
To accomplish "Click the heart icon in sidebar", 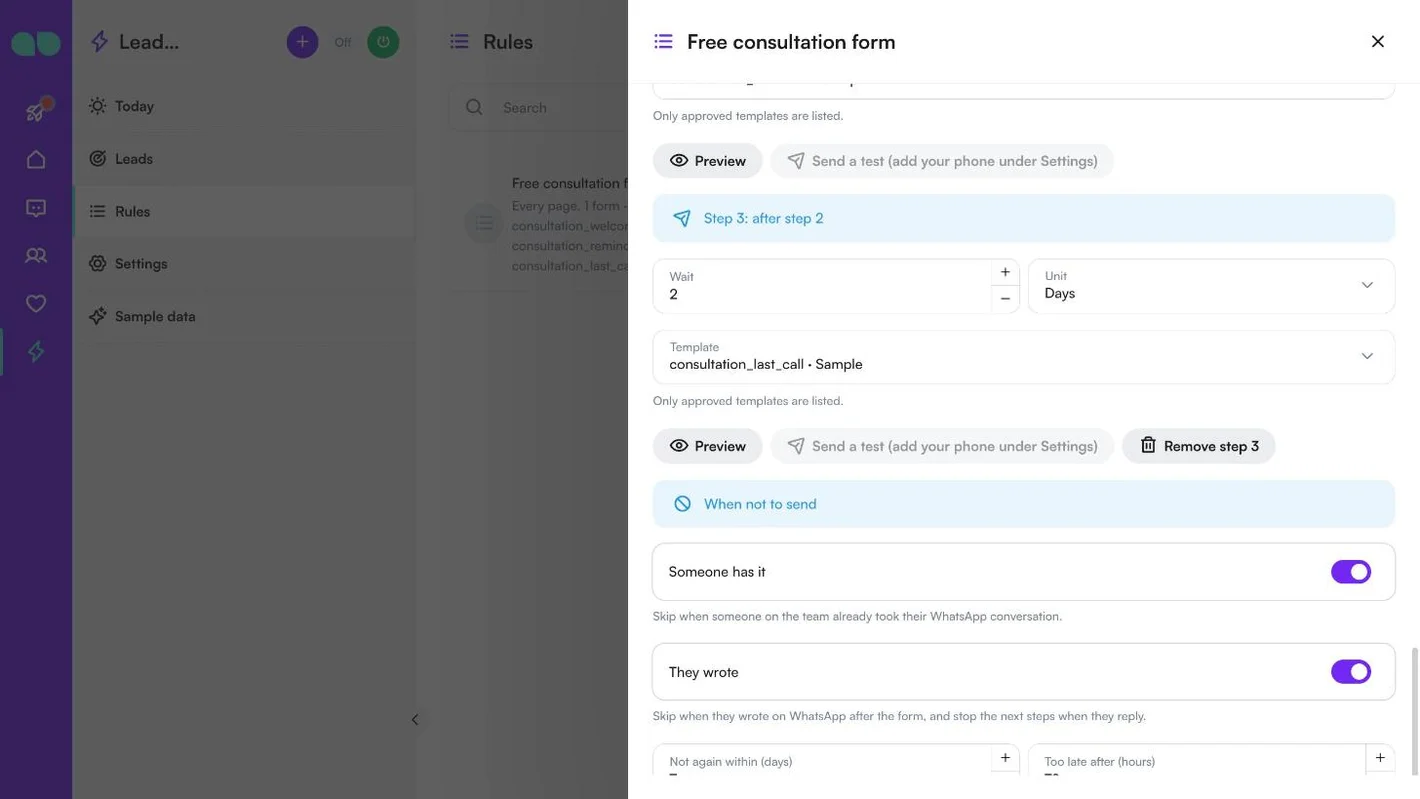I will pyautogui.click(x=36, y=303).
